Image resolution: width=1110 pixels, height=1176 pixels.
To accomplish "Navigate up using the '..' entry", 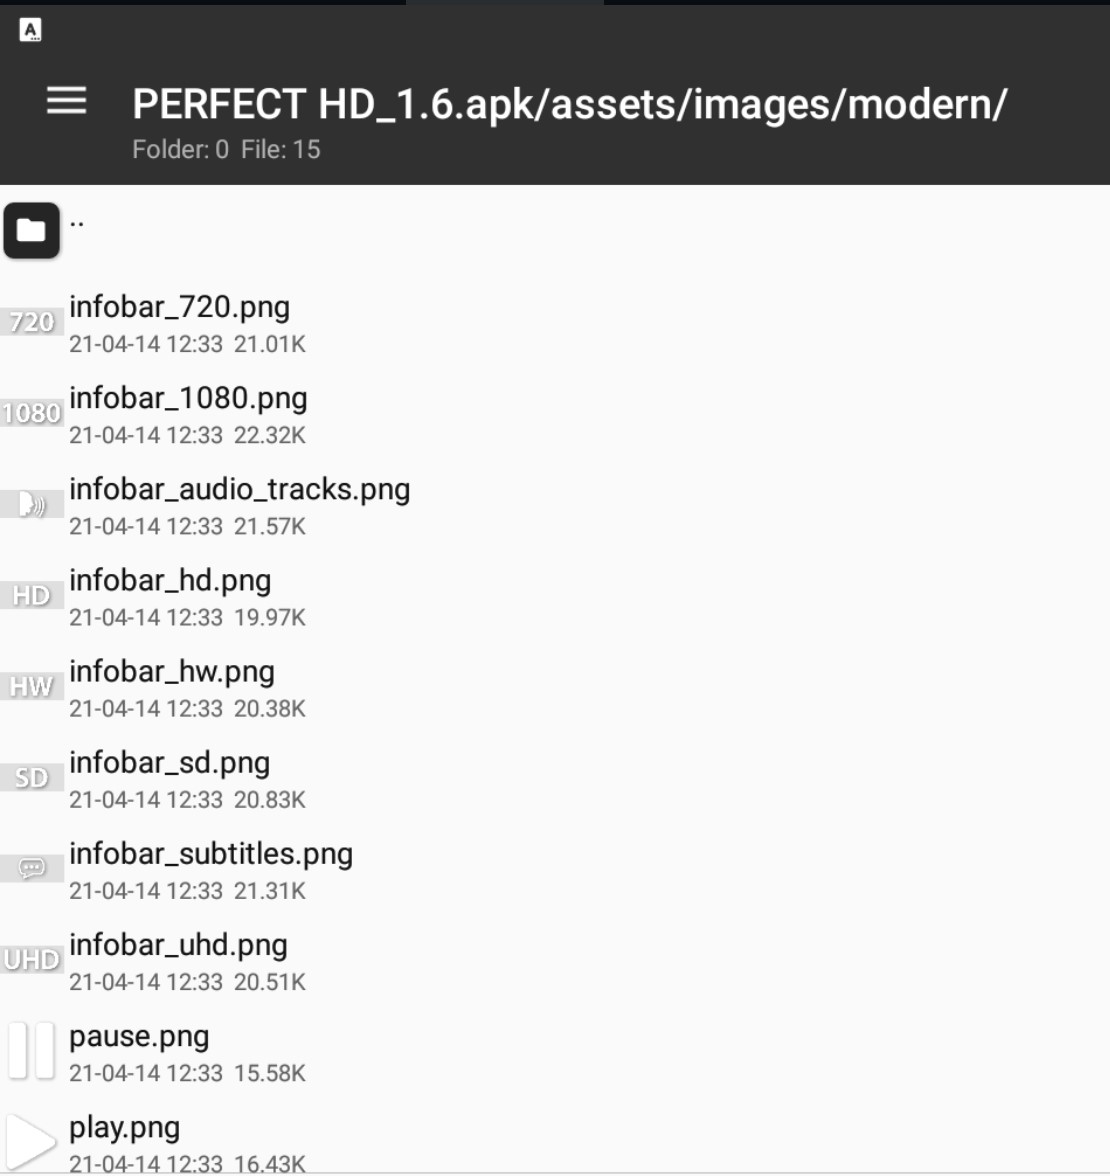I will click(80, 222).
